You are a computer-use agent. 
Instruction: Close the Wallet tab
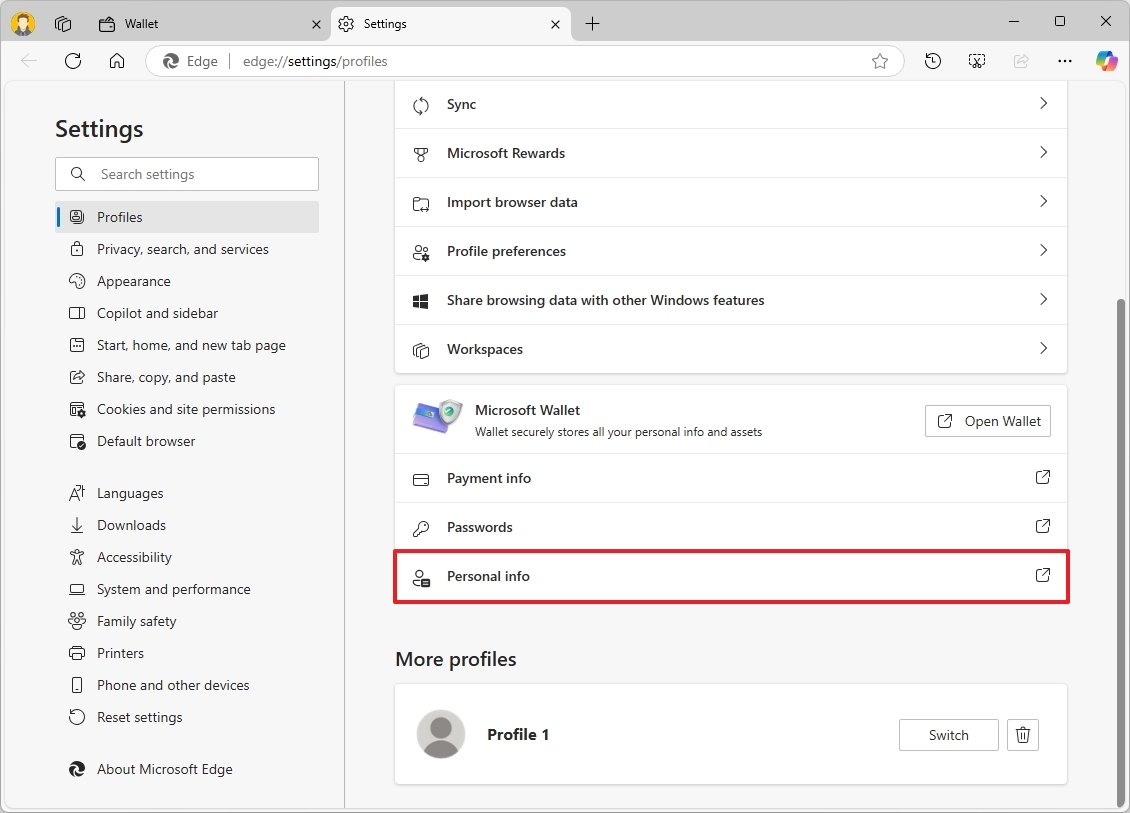click(316, 25)
